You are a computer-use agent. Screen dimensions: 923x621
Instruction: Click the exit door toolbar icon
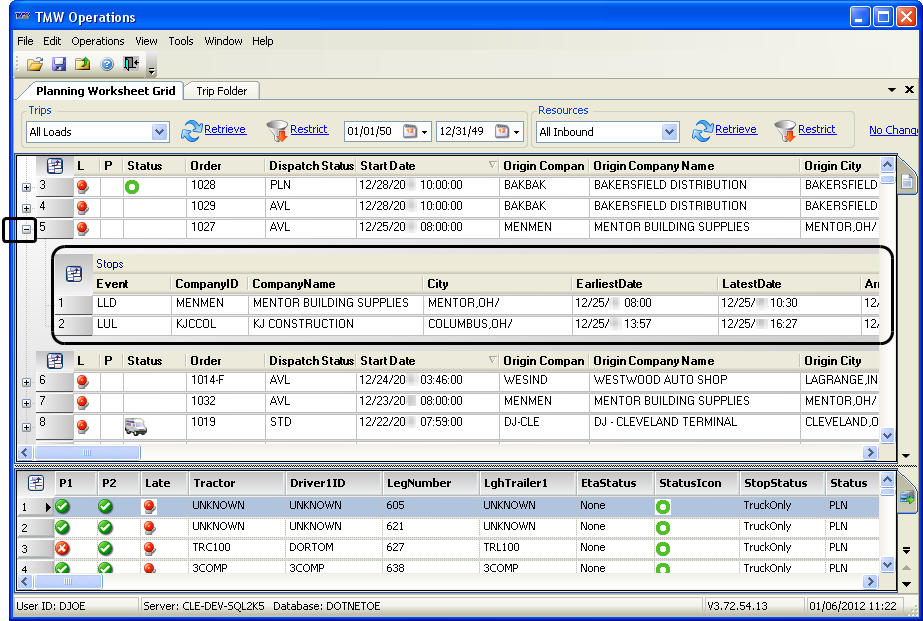point(131,64)
